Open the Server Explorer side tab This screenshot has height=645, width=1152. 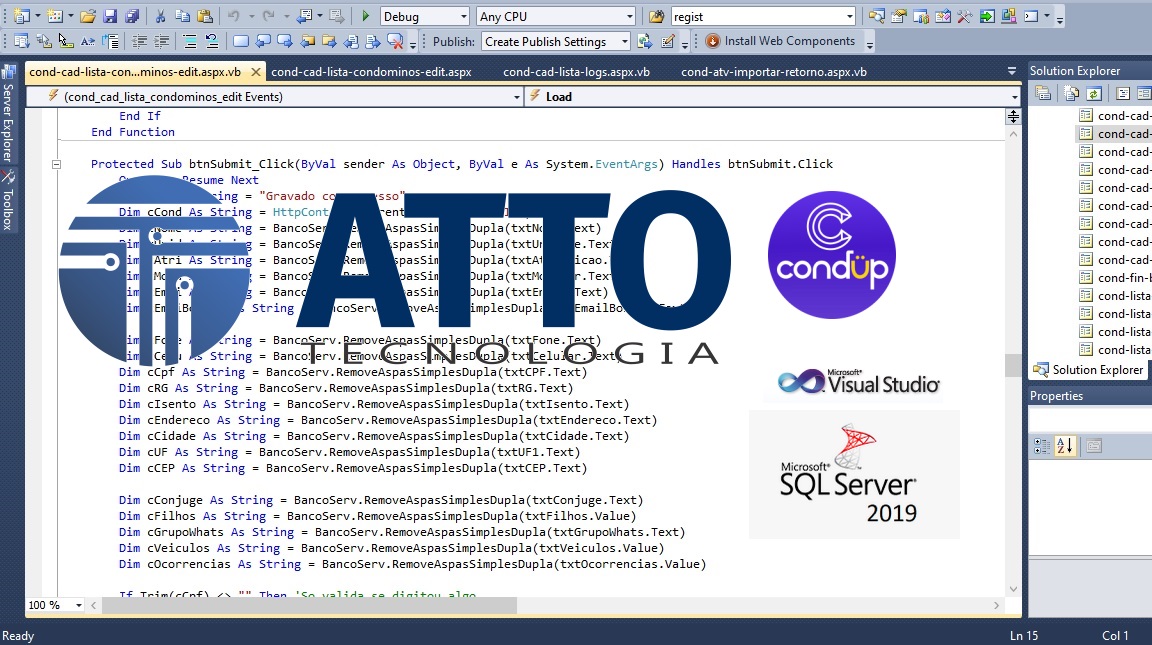8,115
